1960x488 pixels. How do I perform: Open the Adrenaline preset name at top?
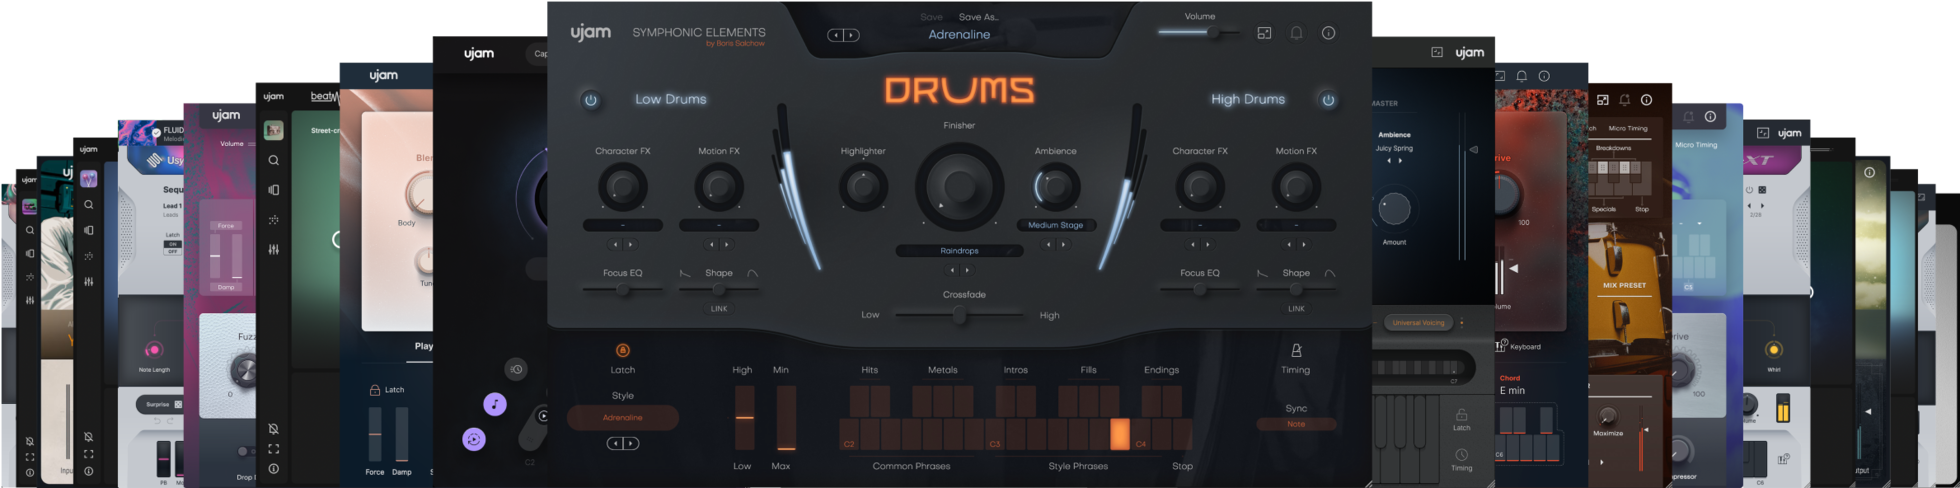pos(959,35)
